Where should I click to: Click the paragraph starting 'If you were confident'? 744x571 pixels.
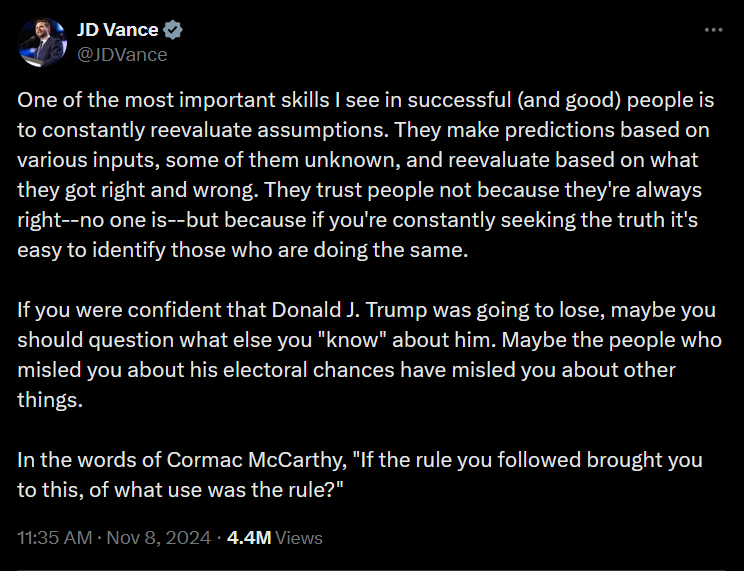(x=369, y=355)
